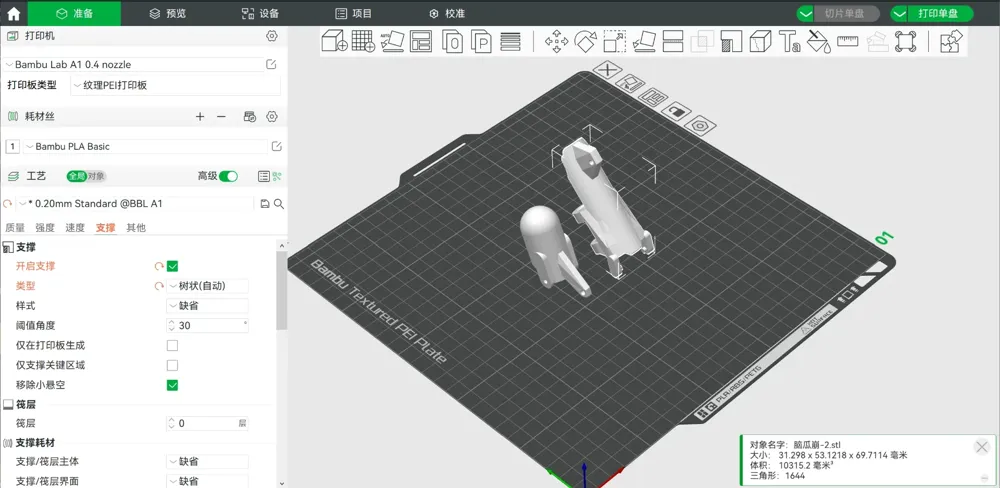This screenshot has width=1000, height=488.
Task: Switch to the 预览 preview tab
Action: pos(167,13)
